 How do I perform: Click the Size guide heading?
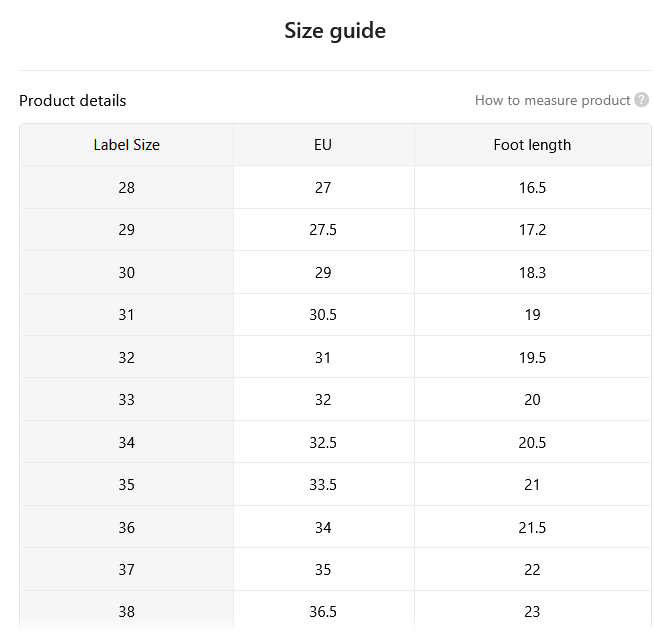coord(335,31)
